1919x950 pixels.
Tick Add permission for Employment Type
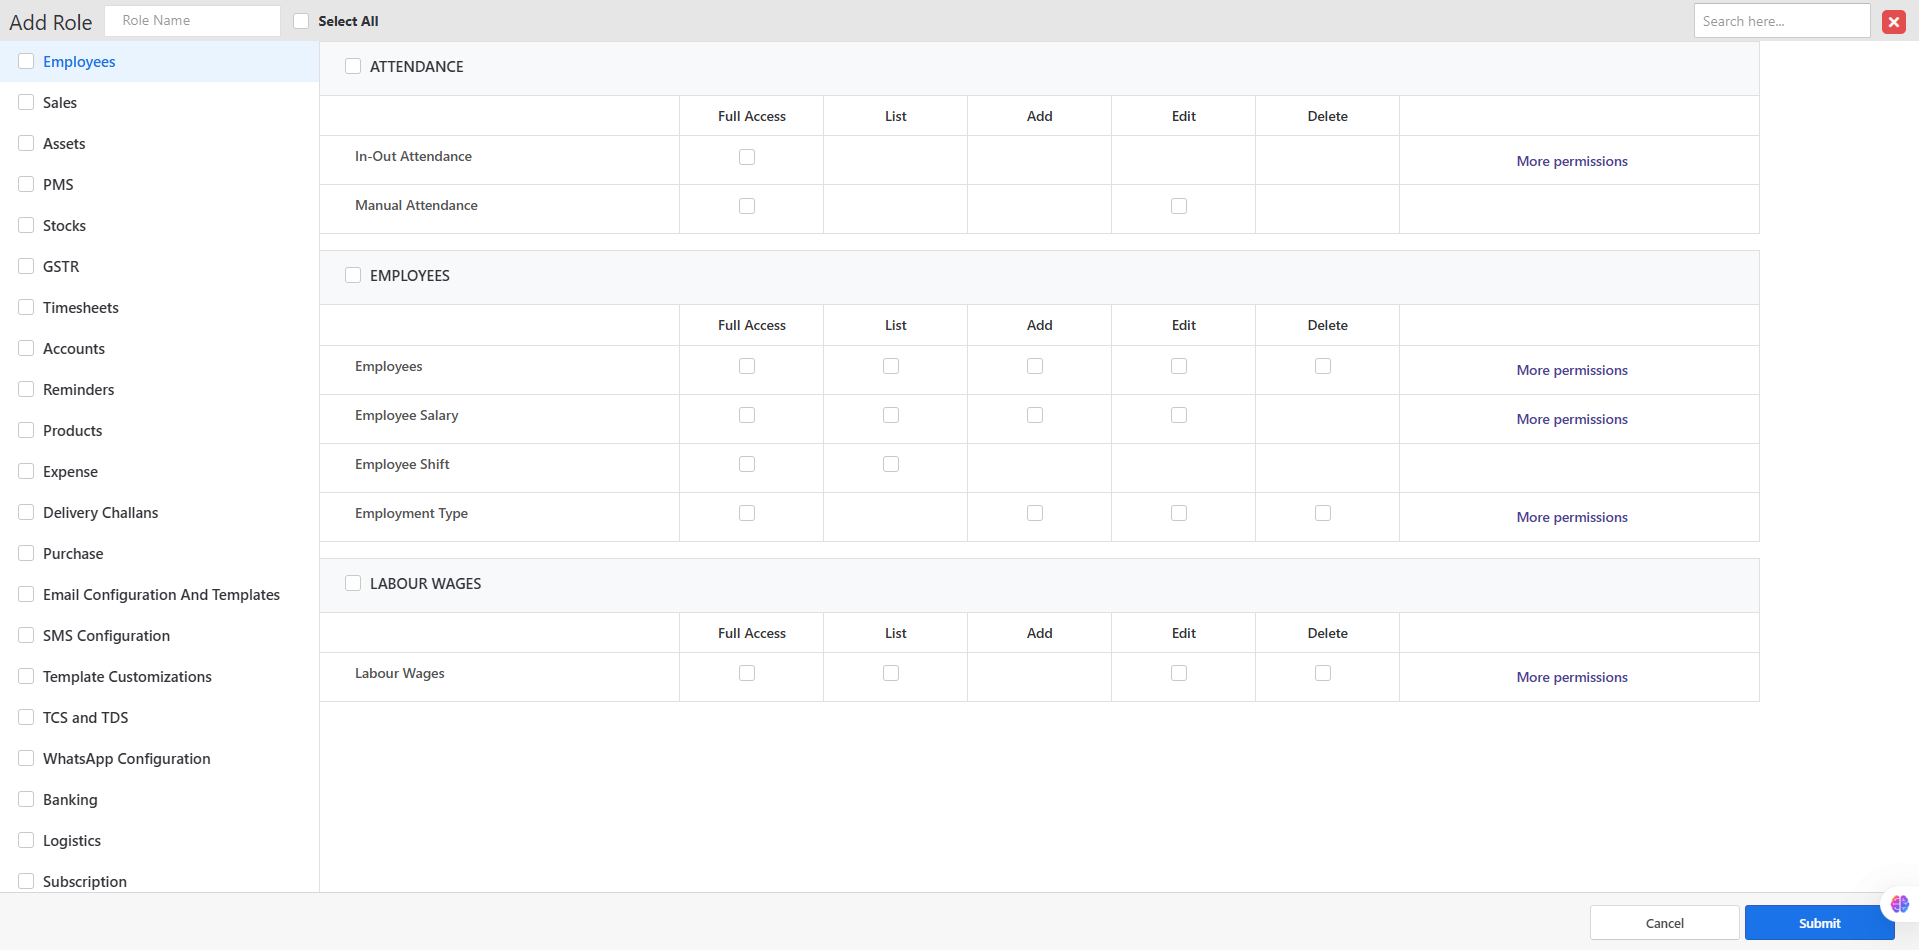1035,513
